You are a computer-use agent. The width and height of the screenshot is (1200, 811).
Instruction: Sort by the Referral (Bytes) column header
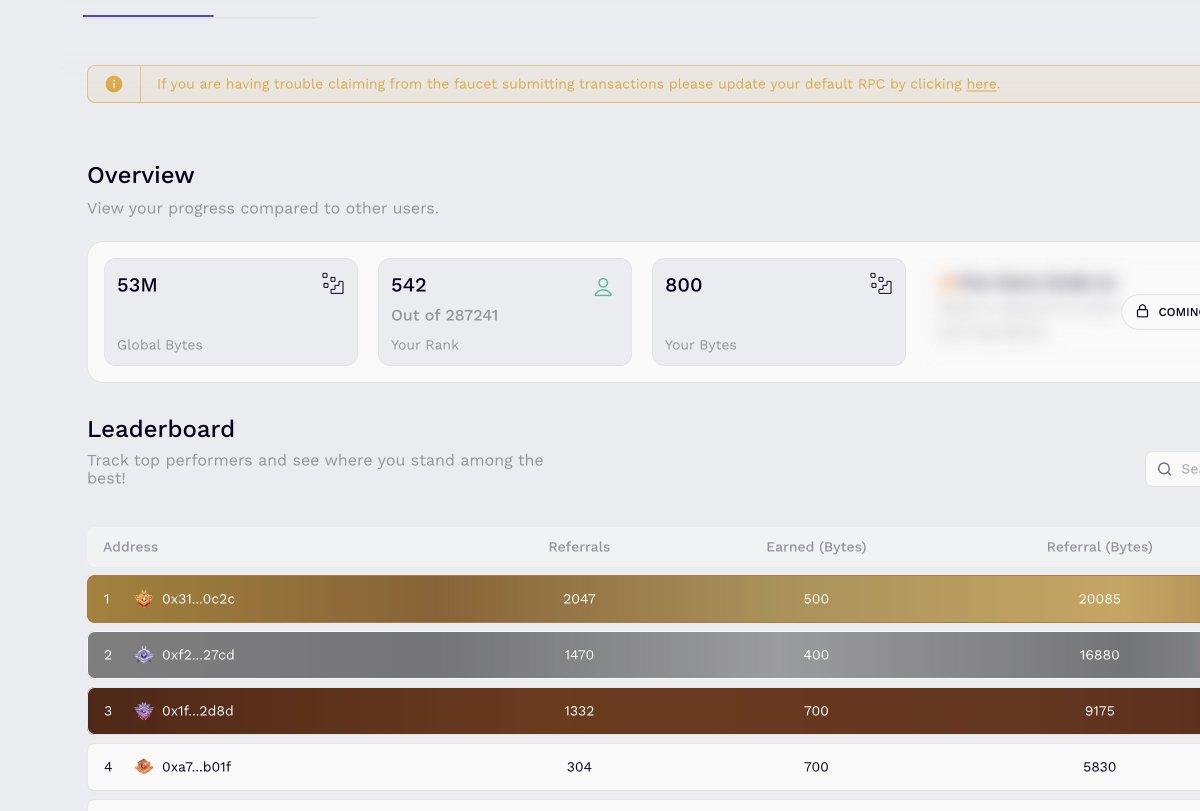[1099, 547]
